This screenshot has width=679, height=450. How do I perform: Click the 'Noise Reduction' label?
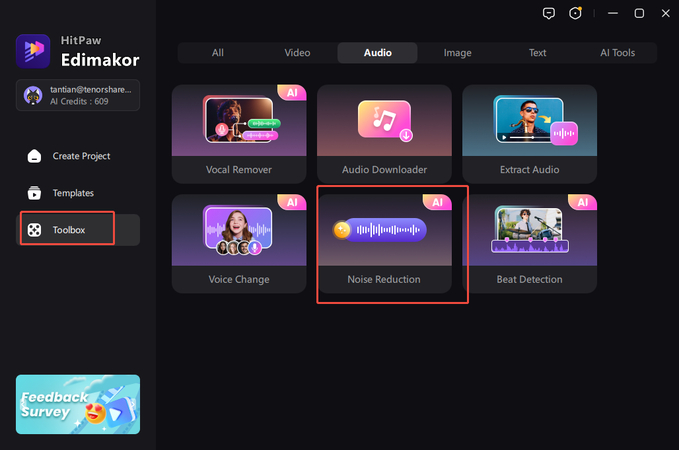(384, 279)
